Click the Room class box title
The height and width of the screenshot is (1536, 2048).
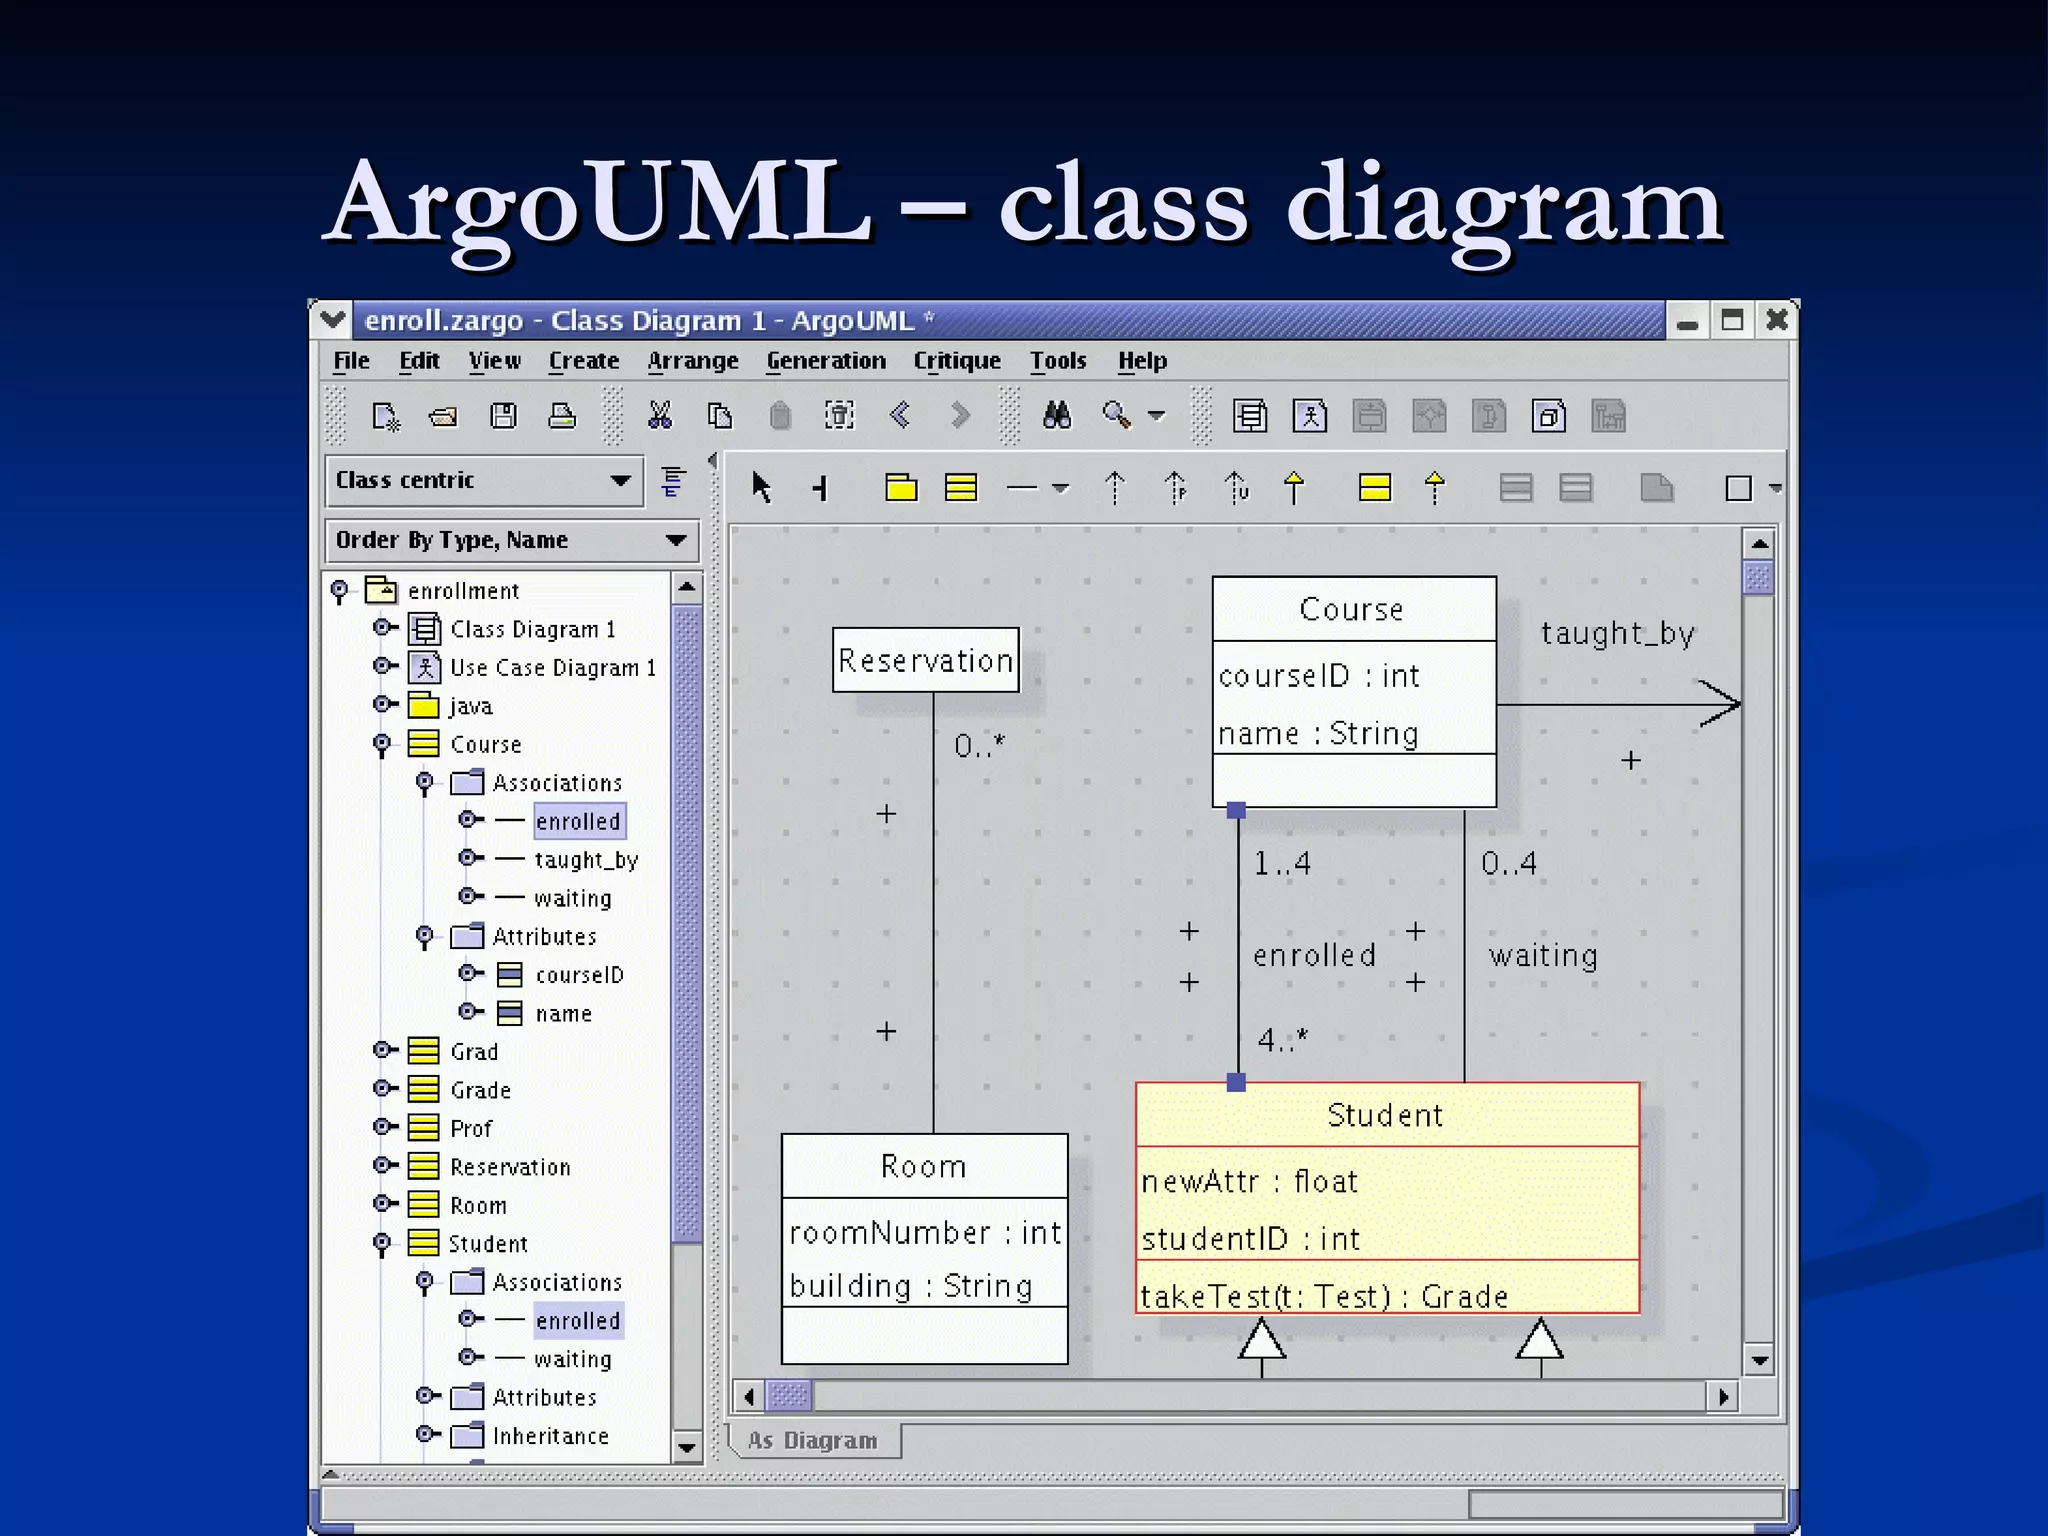(924, 1166)
